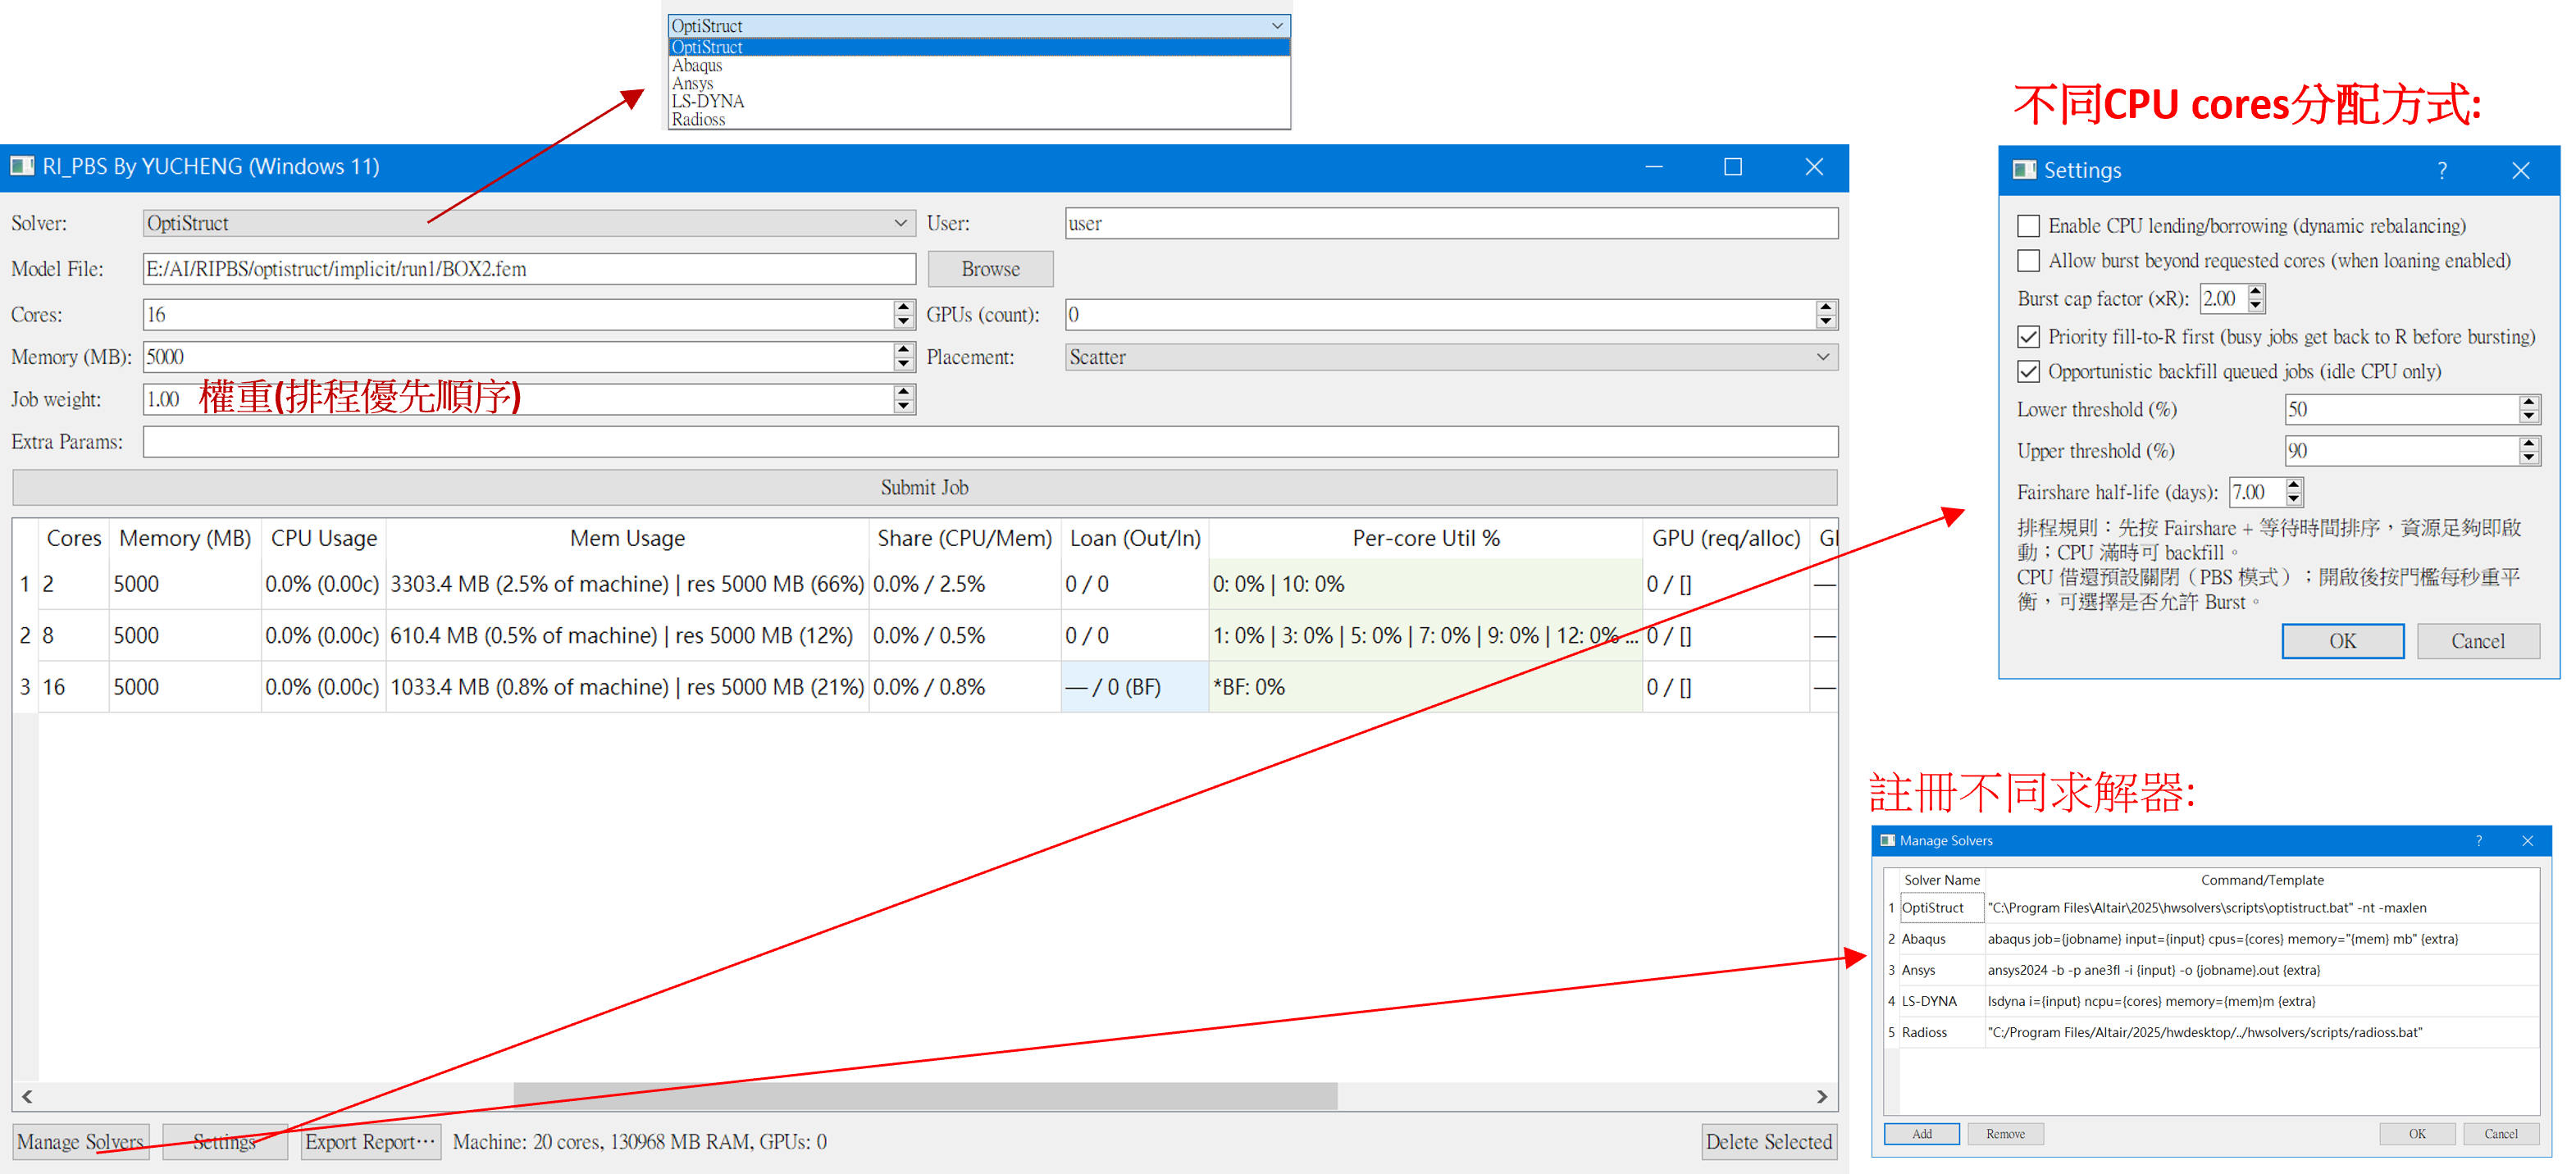This screenshot has height=1174, width=2576.
Task: Collapse the expanded OptiStruct combo box
Action: click(1276, 26)
